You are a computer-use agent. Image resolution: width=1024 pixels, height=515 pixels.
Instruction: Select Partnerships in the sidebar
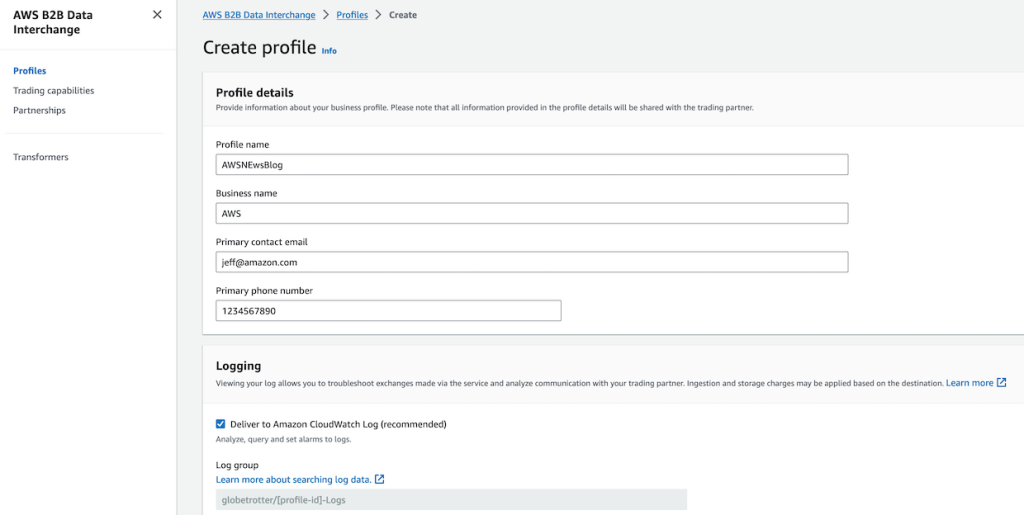(39, 111)
